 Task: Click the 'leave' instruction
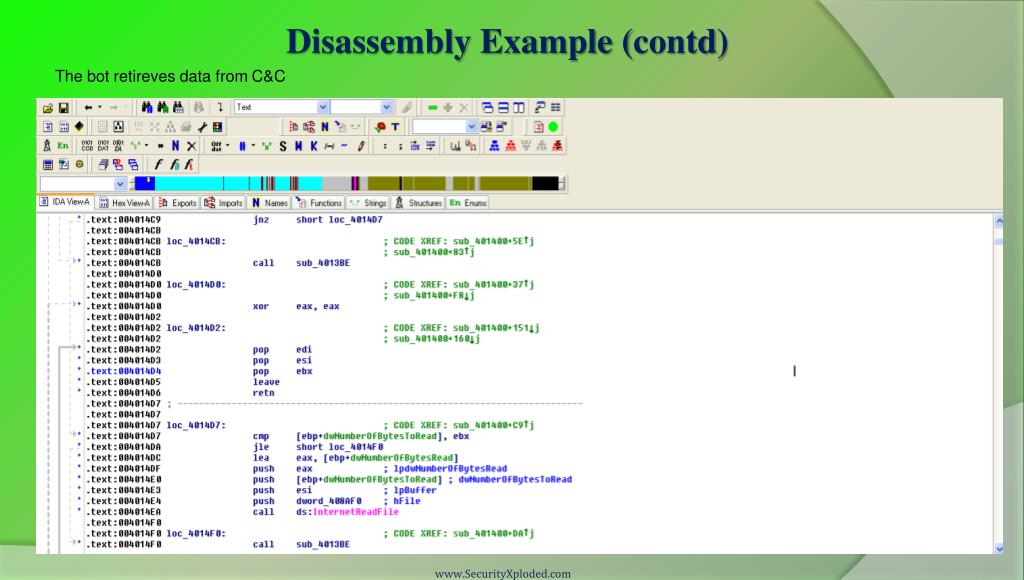(266, 382)
